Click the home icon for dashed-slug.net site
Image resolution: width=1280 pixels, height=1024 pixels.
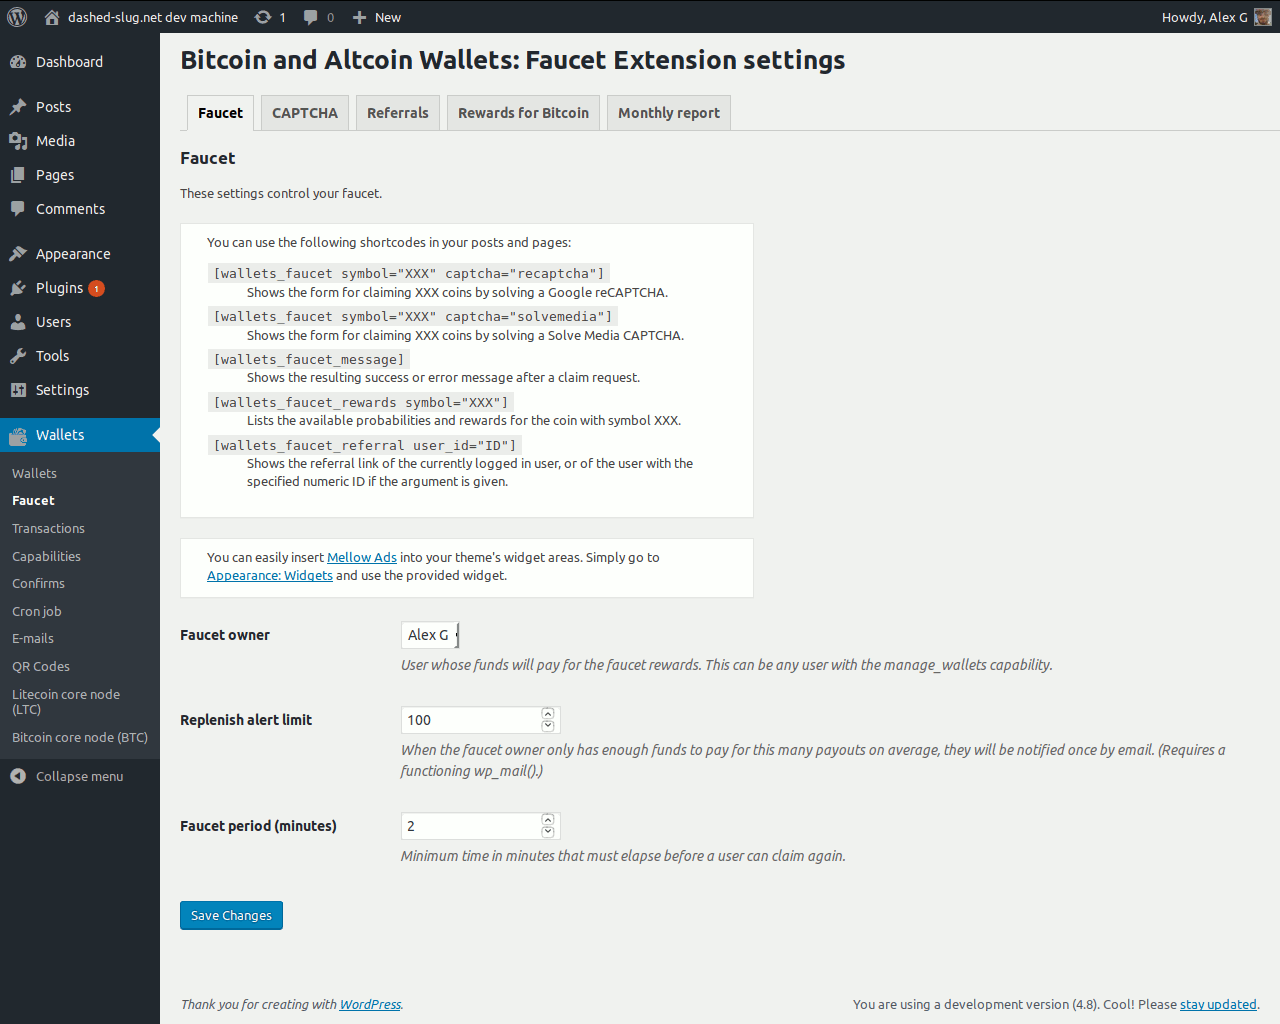52,17
